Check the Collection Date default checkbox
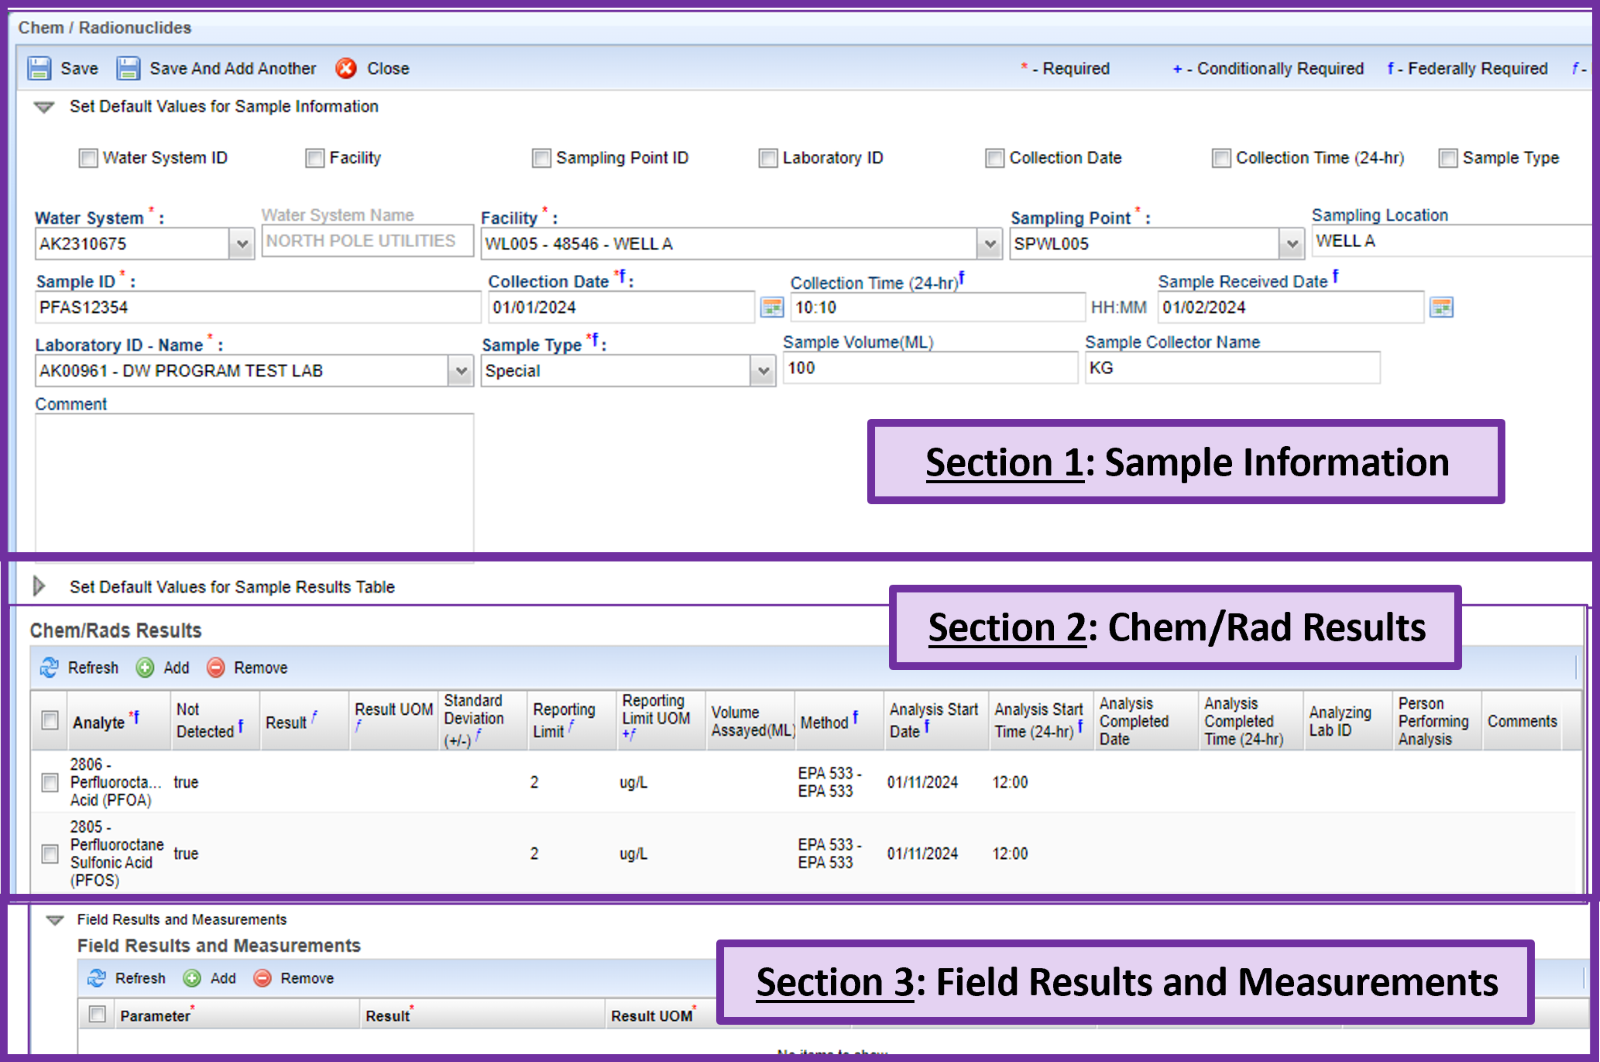 pos(995,158)
